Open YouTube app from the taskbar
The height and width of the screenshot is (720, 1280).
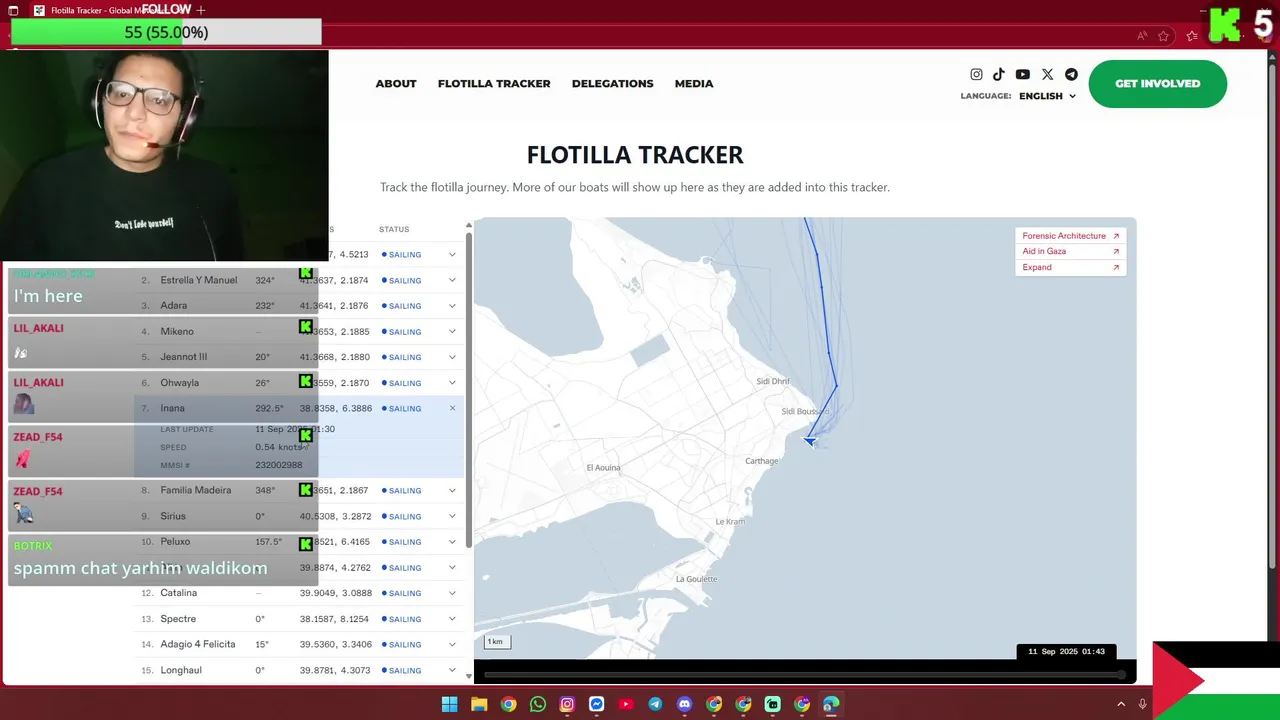pos(626,704)
